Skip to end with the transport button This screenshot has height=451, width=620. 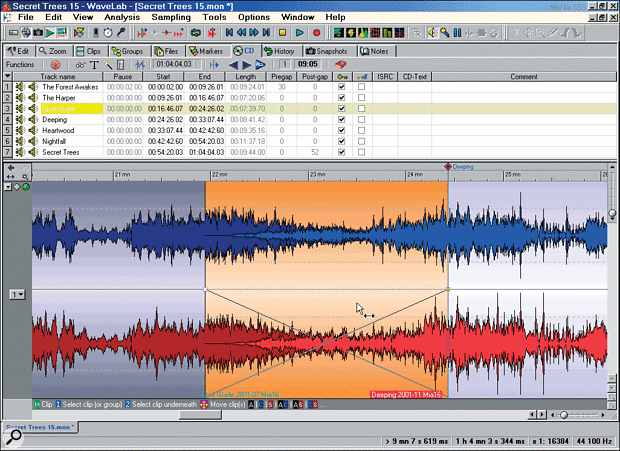click(267, 32)
